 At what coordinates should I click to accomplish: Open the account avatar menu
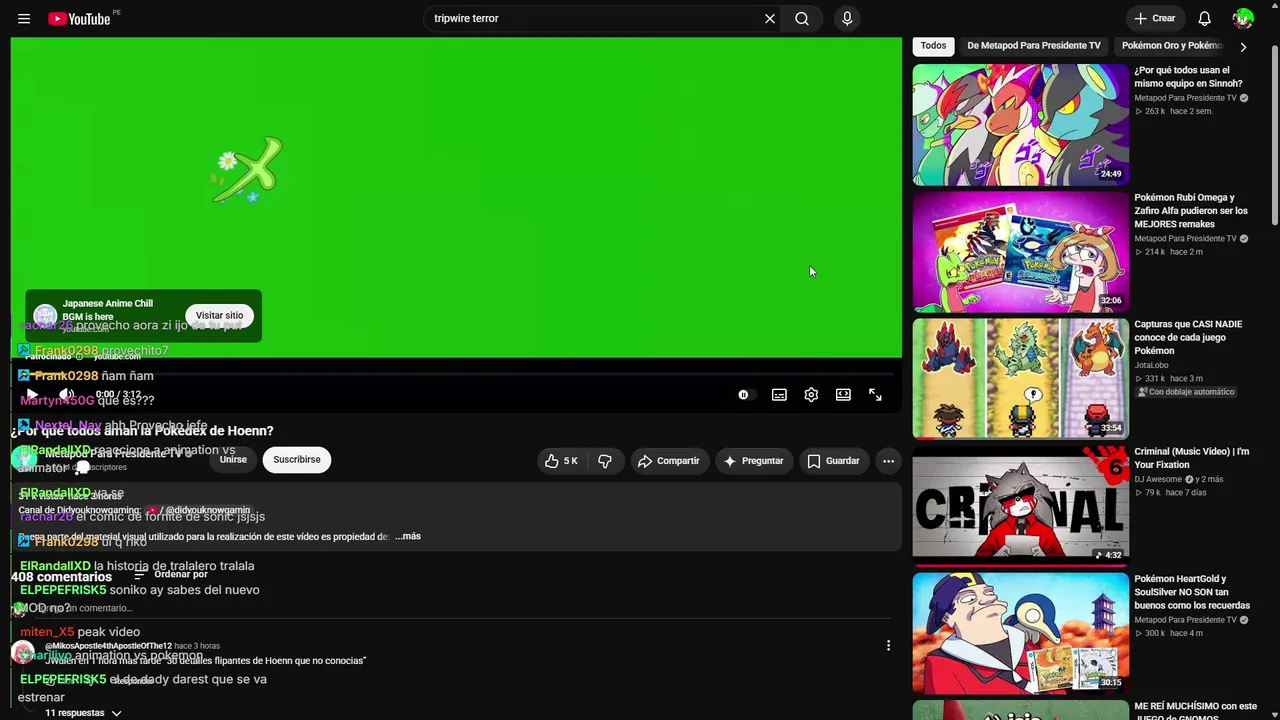tap(1243, 19)
